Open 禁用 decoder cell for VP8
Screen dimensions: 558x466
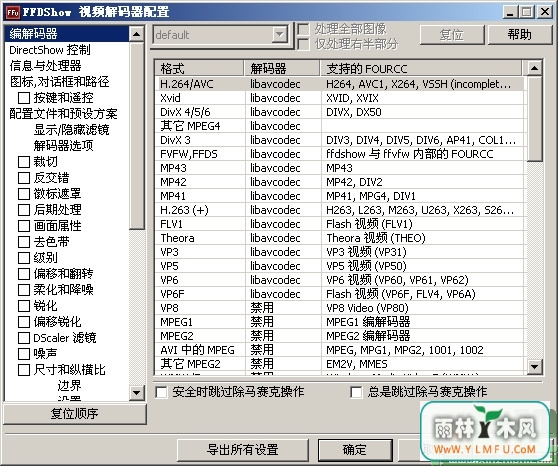coord(283,308)
